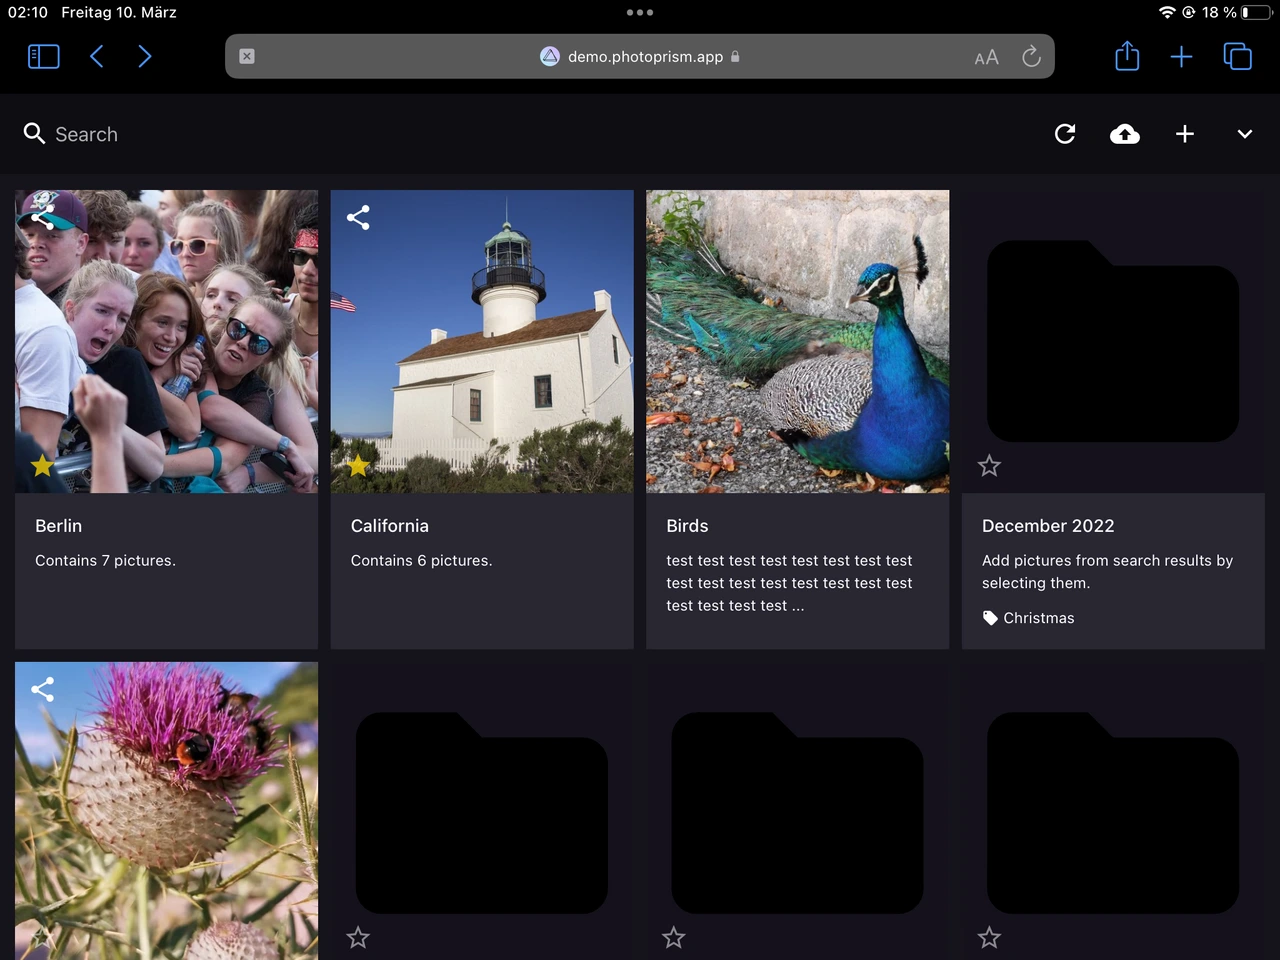Toggle favorite star on the folder album directly below California
The height and width of the screenshot is (960, 1280).
pos(358,938)
